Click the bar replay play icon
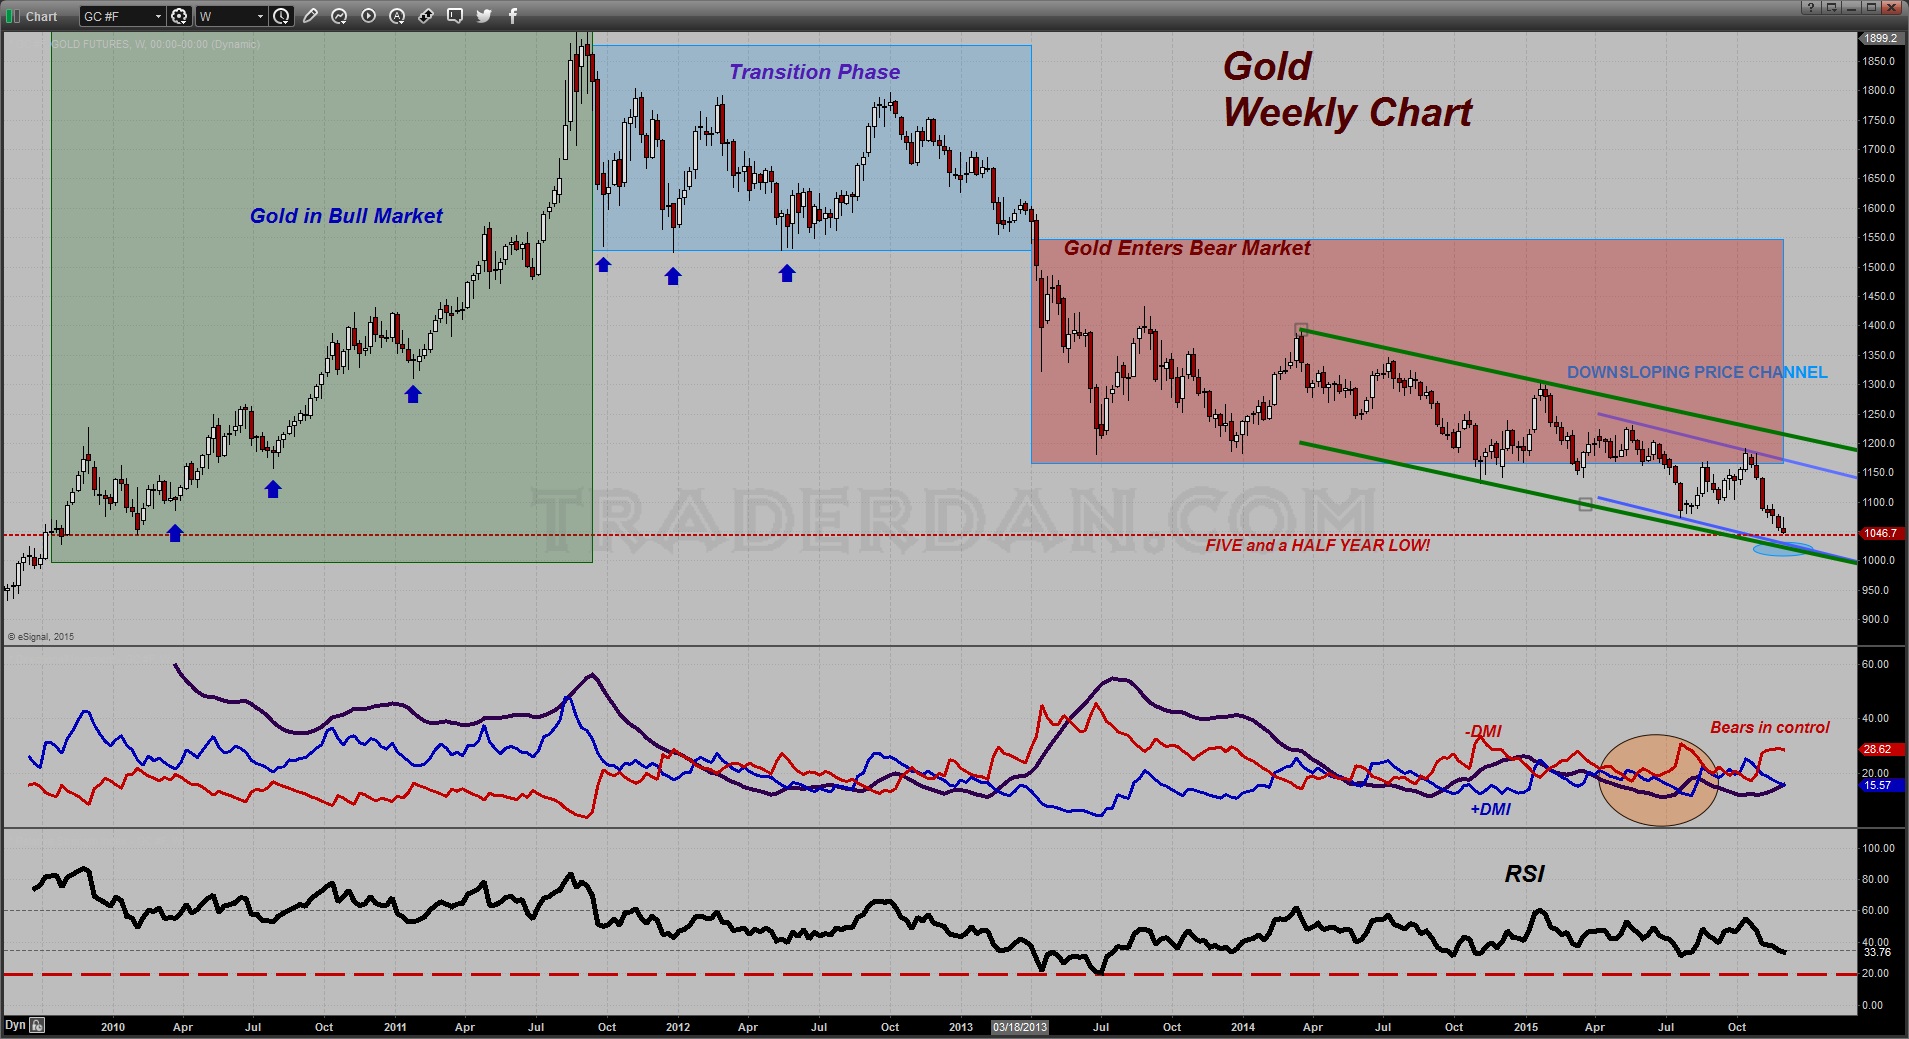This screenshot has height=1039, width=1909. click(368, 16)
